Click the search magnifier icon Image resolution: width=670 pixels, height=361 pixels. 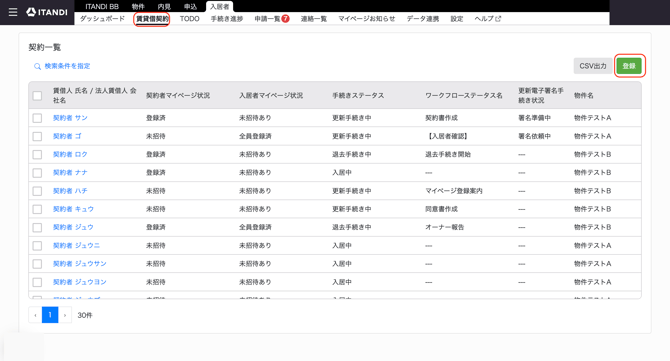tap(37, 66)
